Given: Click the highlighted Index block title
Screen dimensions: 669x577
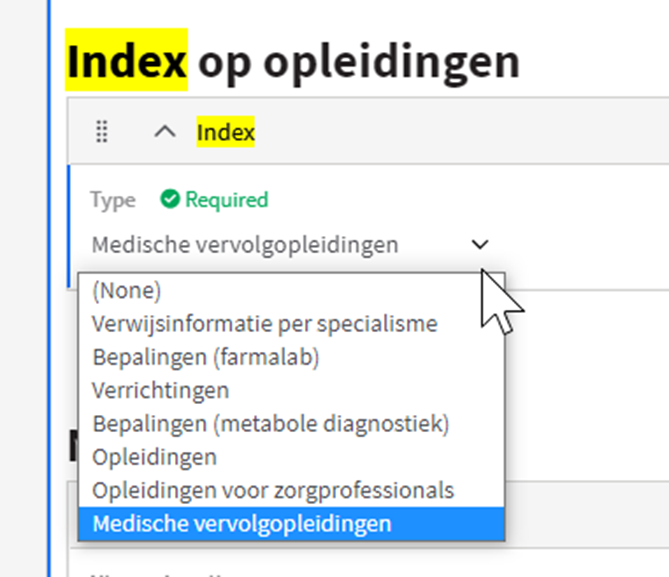Looking at the screenshot, I should coord(226,131).
